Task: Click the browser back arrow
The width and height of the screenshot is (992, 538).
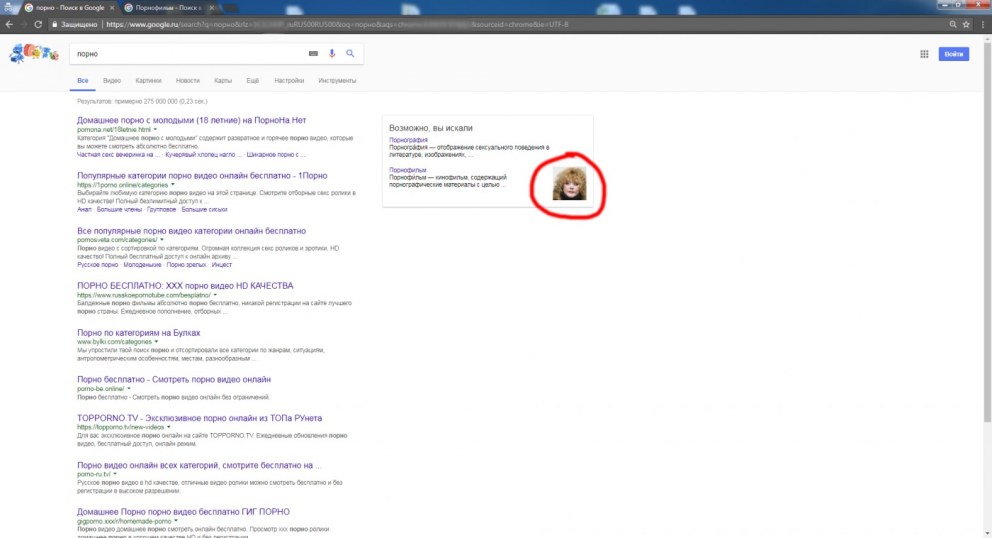Action: coord(9,24)
